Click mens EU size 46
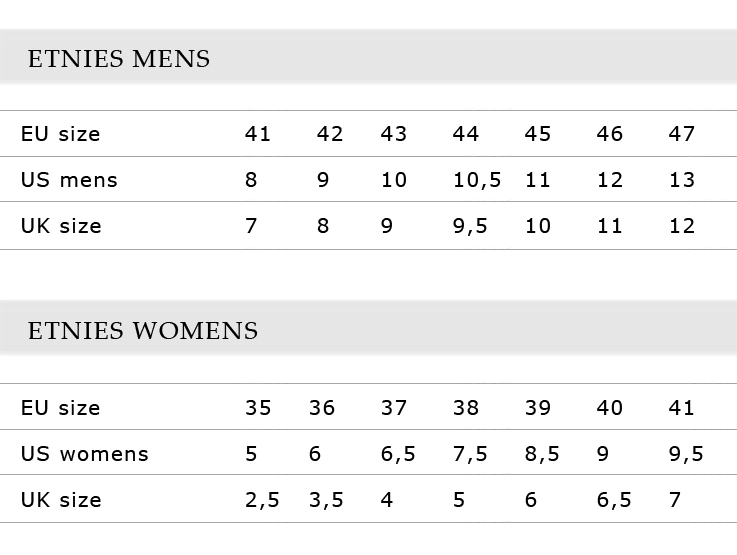Viewport: 737px width, 555px height. pos(610,134)
